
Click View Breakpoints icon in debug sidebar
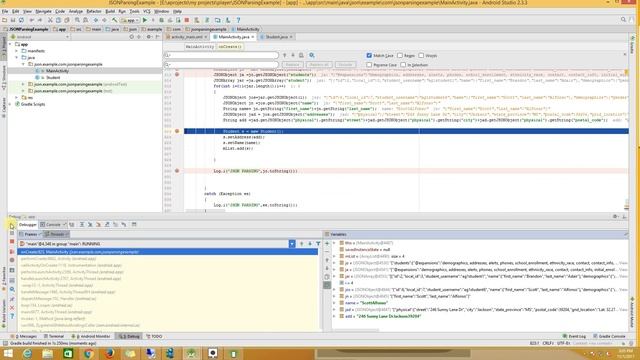tap(12, 251)
